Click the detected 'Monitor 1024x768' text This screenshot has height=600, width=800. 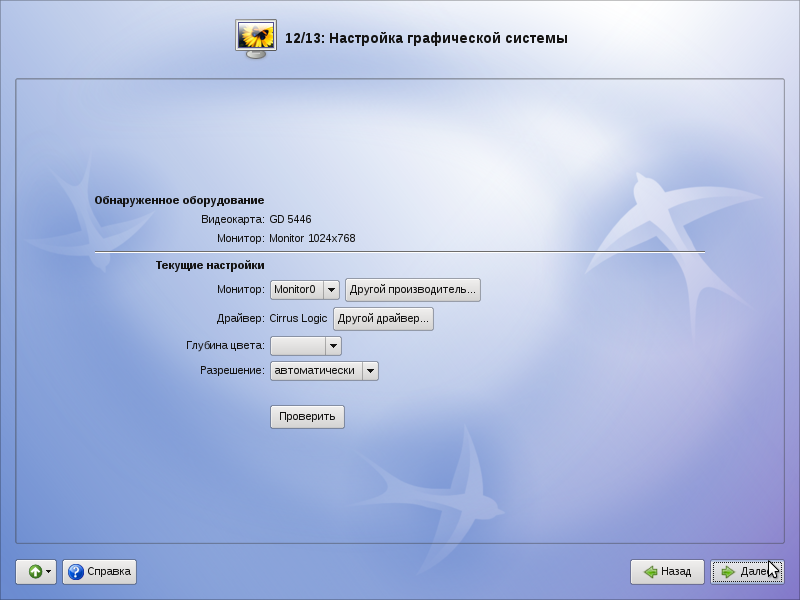click(312, 239)
